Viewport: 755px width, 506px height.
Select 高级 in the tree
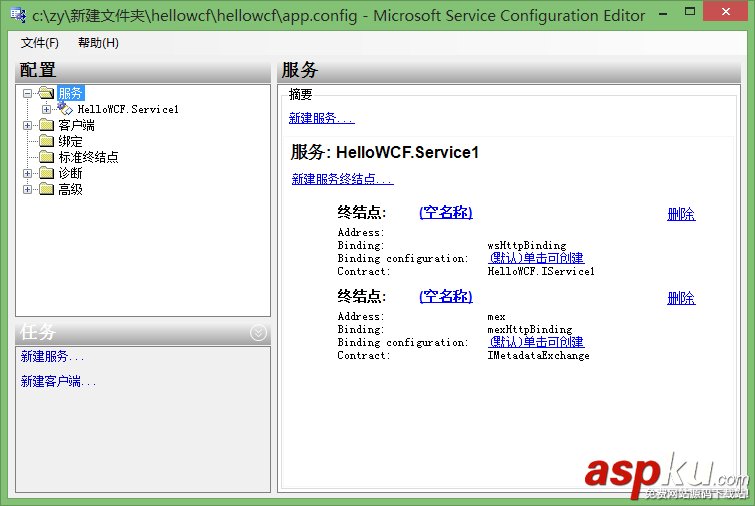click(70, 190)
